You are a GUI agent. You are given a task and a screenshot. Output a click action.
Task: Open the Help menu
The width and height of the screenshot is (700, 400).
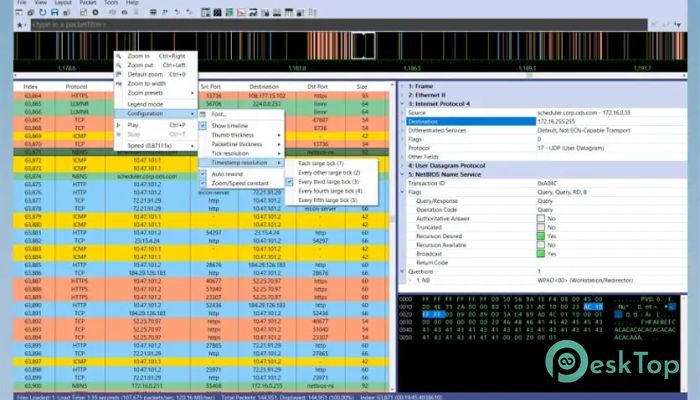pyautogui.click(x=132, y=2)
